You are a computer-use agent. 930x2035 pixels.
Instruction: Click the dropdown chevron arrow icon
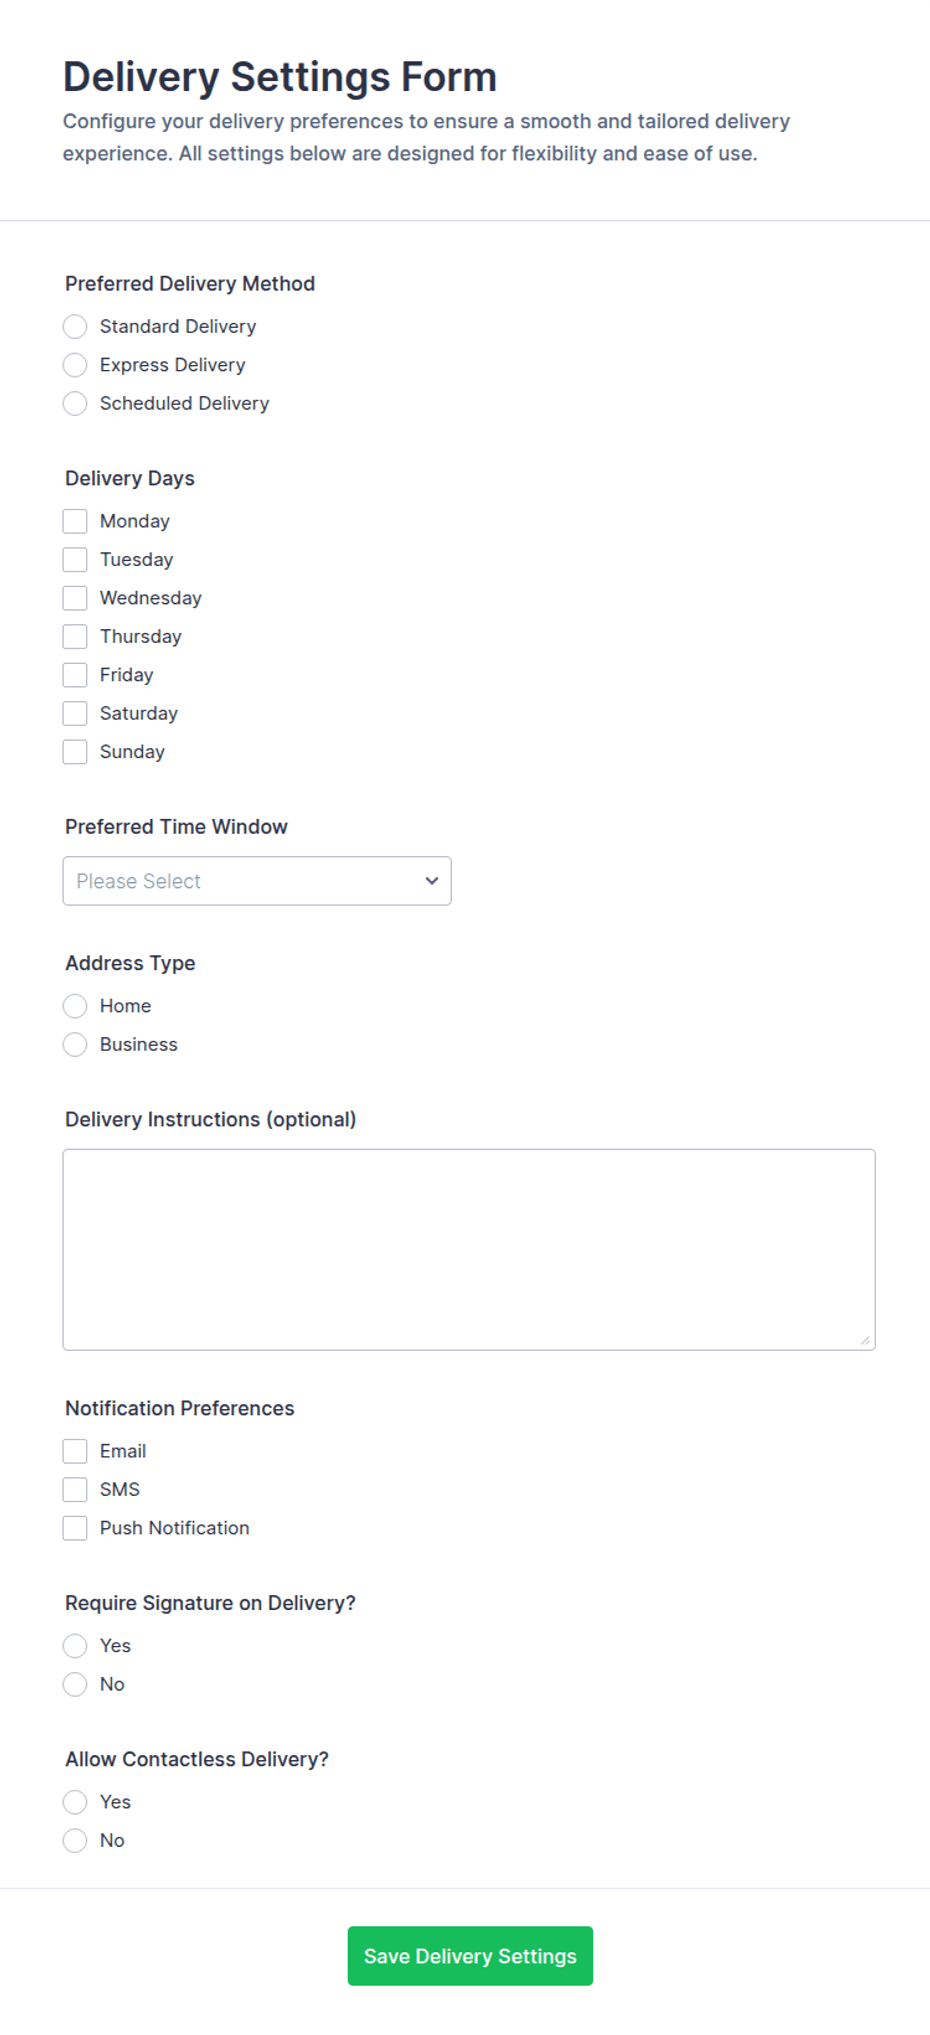tap(432, 881)
